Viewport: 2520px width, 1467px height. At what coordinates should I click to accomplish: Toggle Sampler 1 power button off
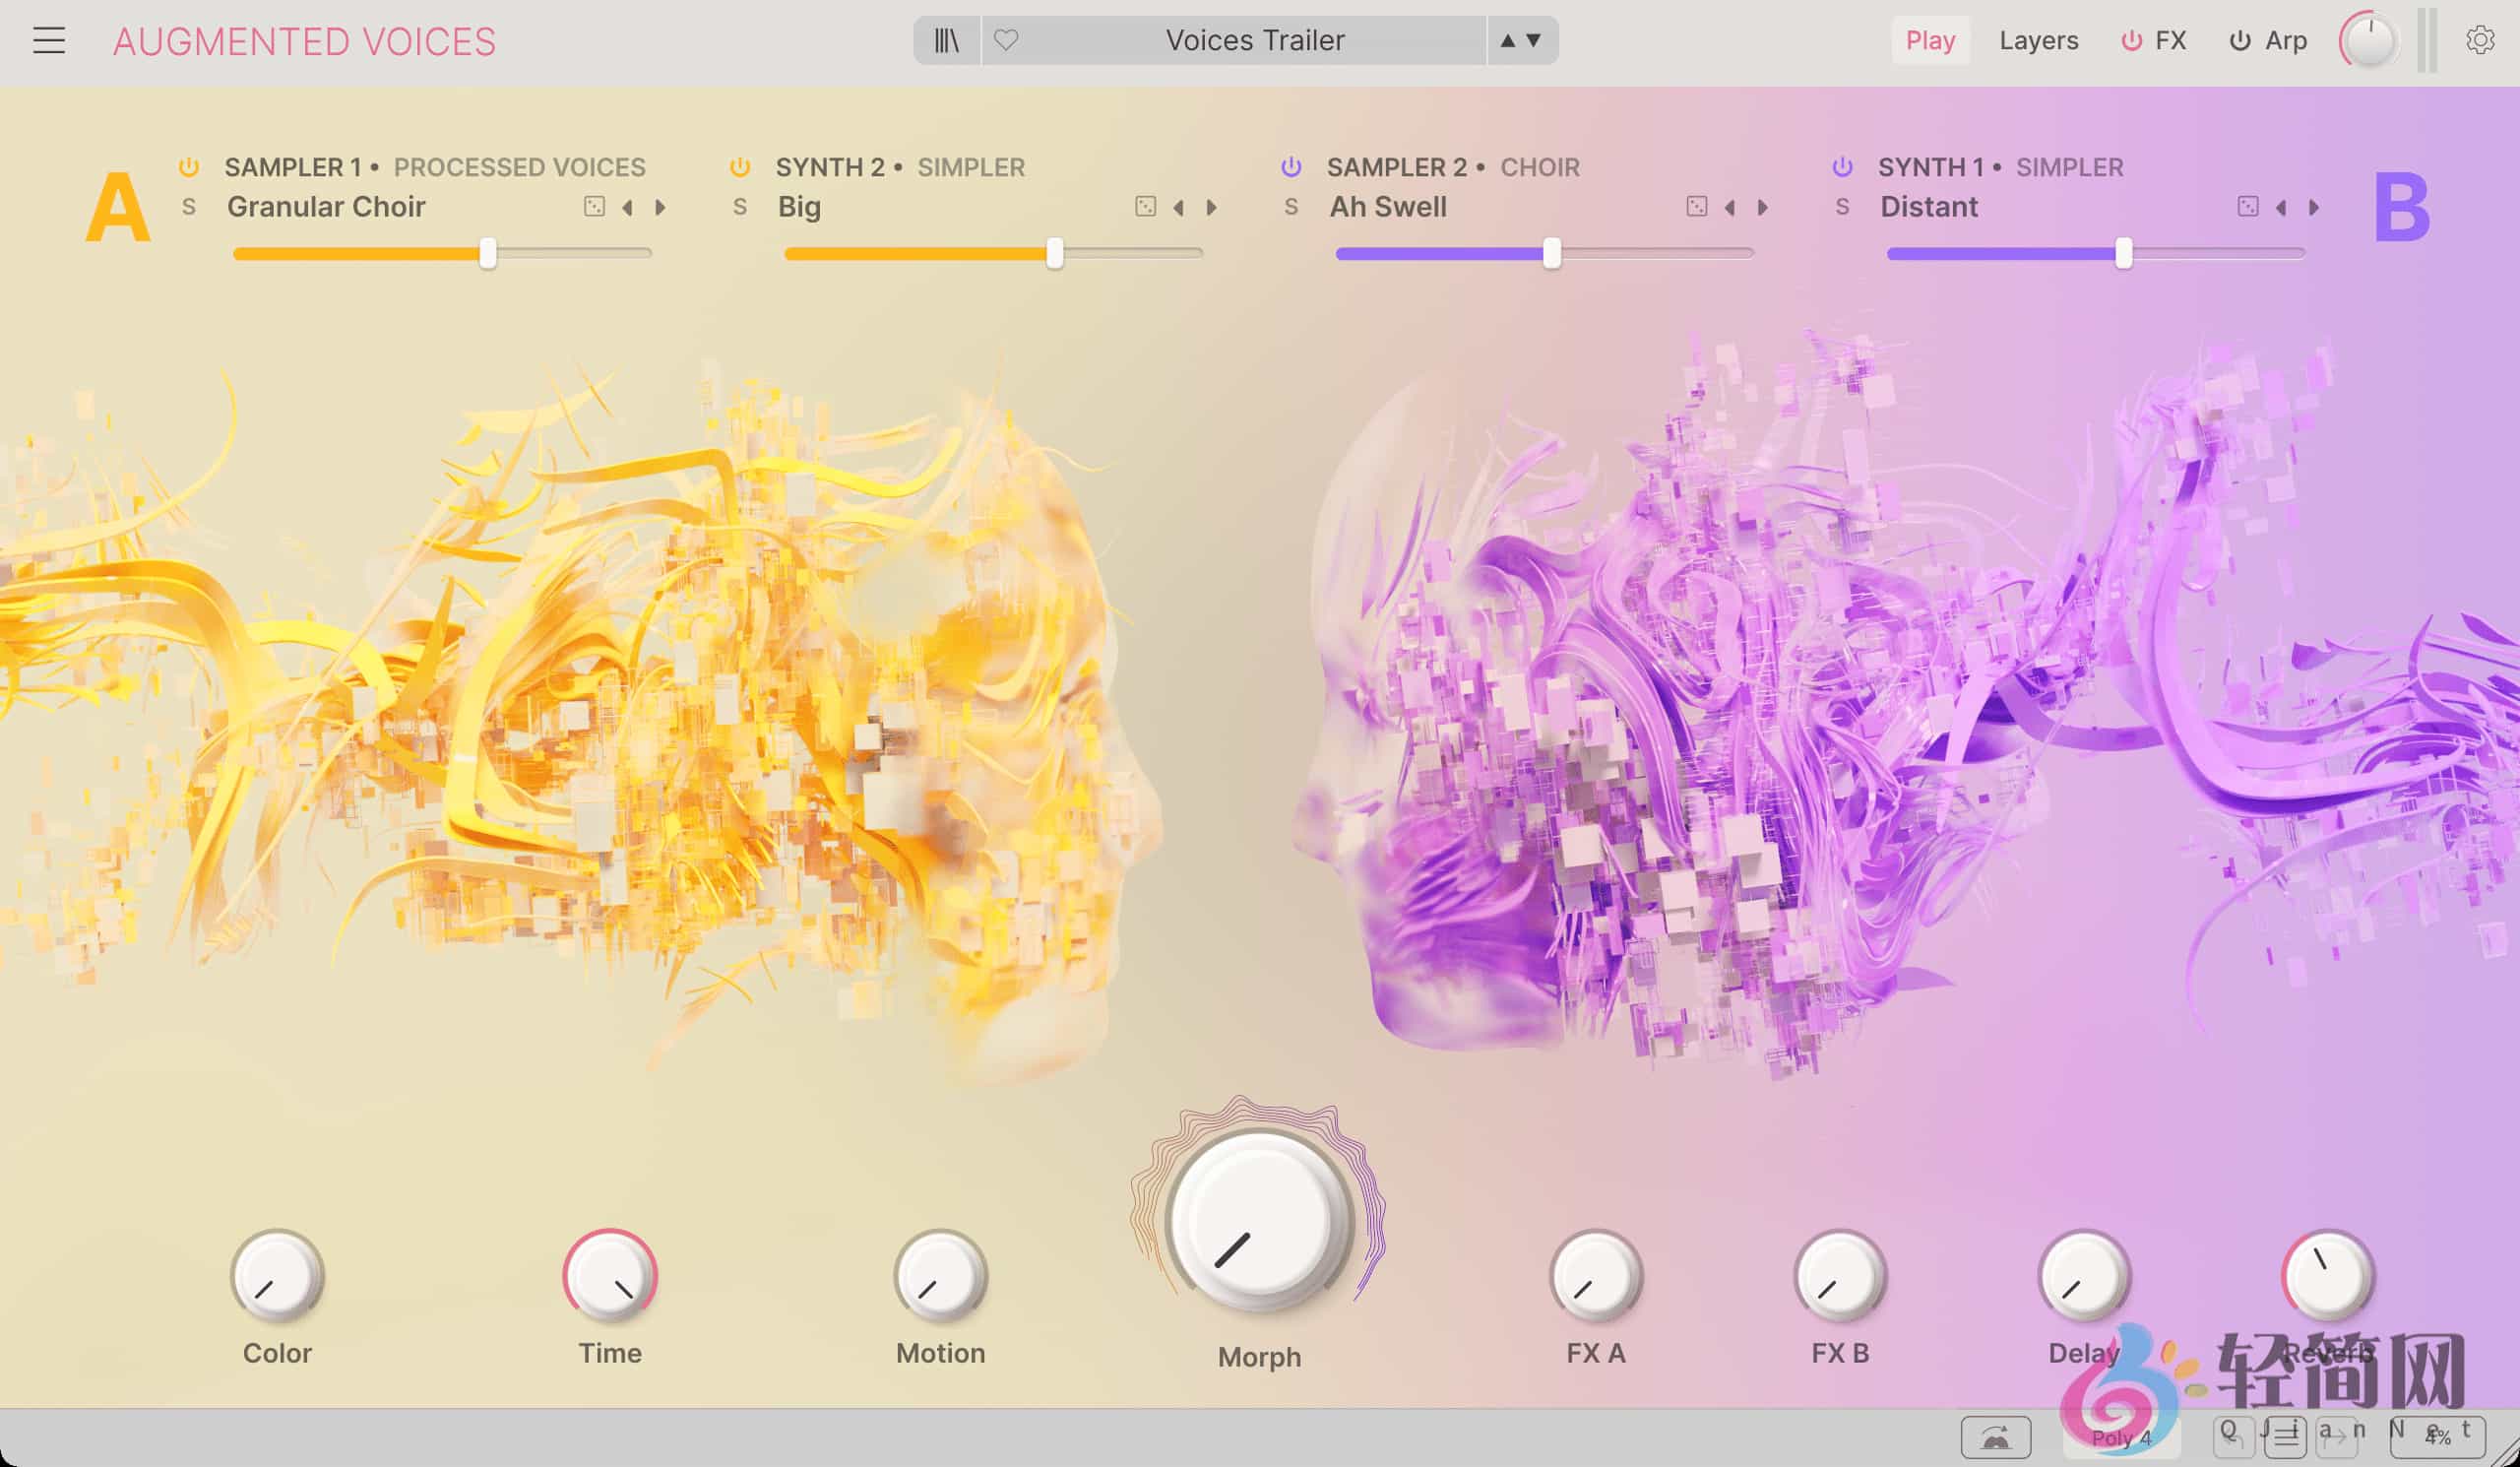[x=188, y=167]
